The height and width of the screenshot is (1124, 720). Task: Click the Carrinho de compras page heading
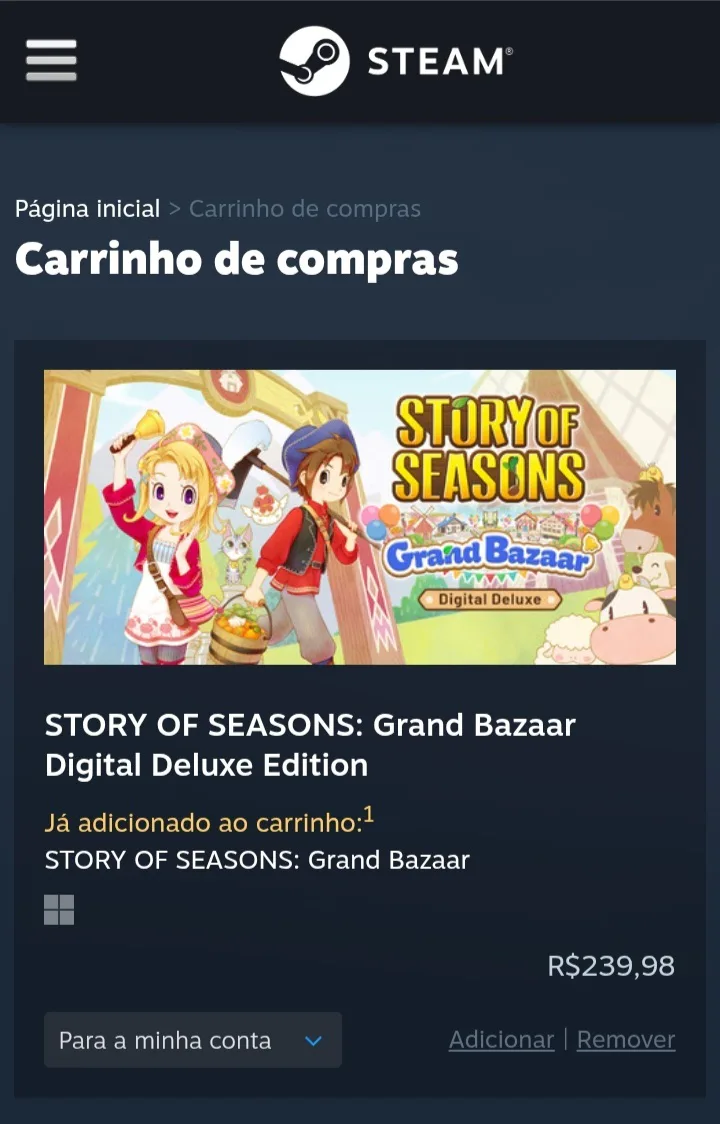237,259
